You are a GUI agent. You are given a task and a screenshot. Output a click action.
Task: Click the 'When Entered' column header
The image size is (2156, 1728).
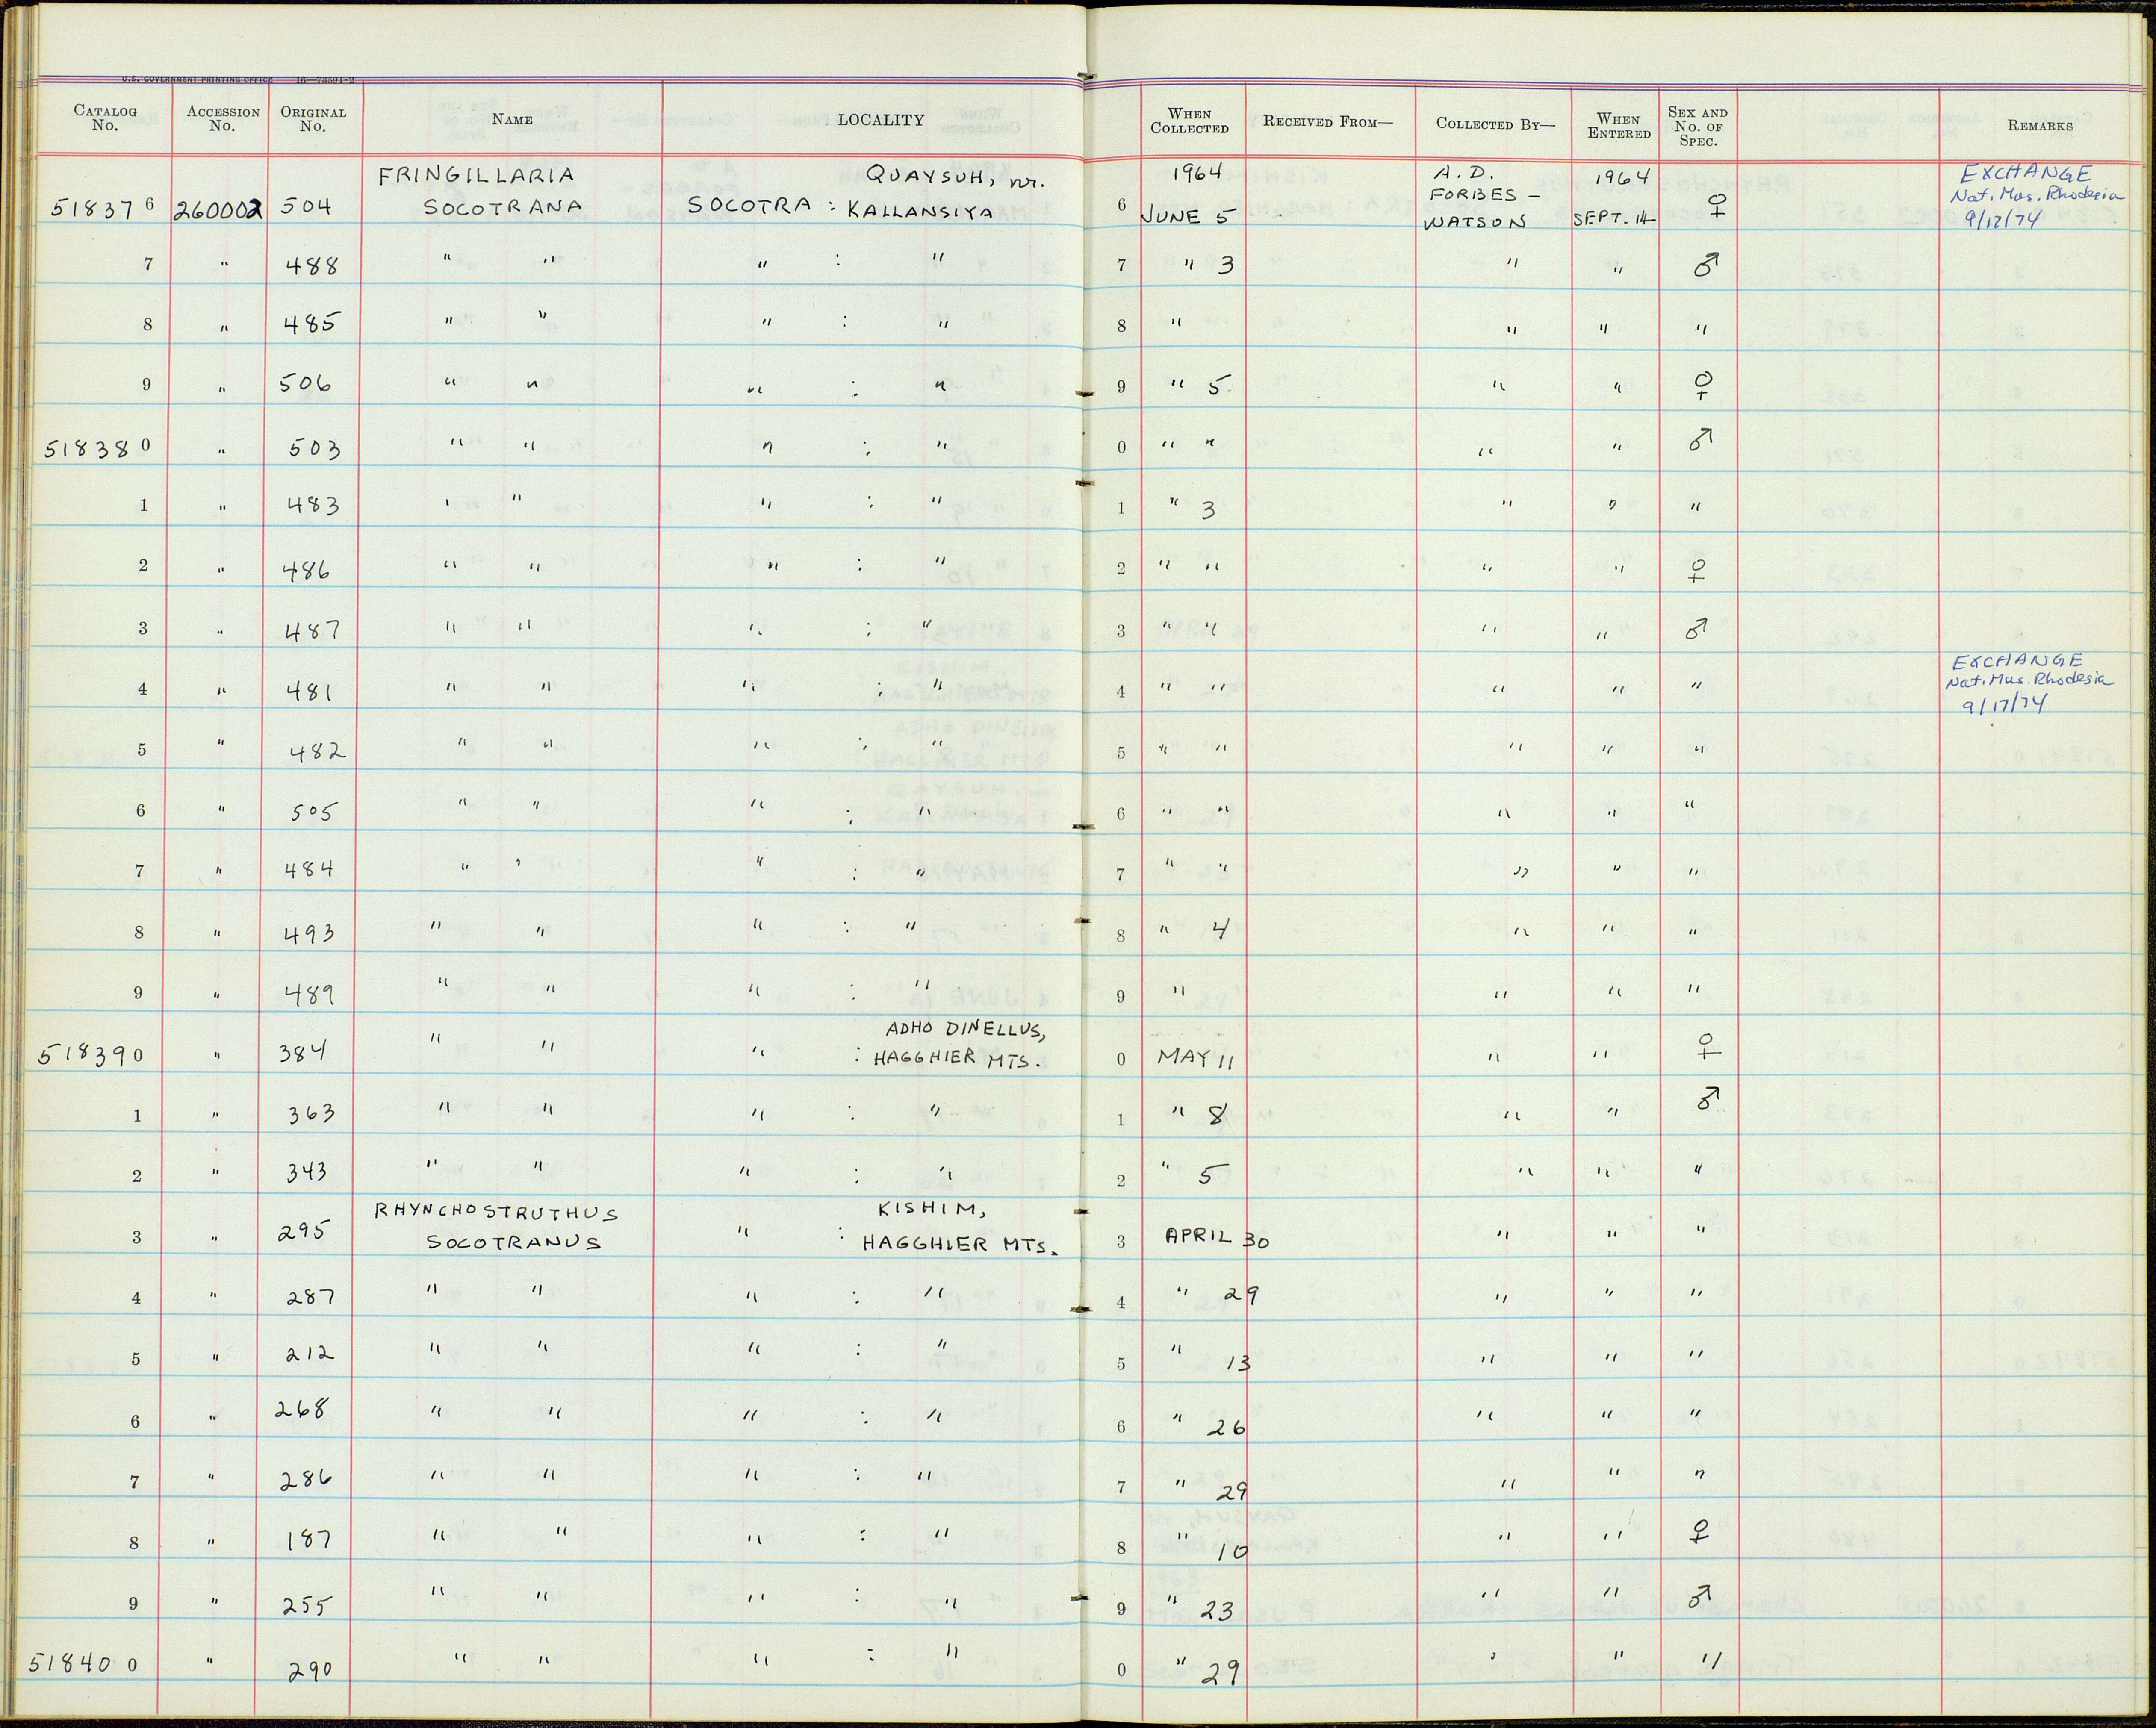click(1618, 126)
